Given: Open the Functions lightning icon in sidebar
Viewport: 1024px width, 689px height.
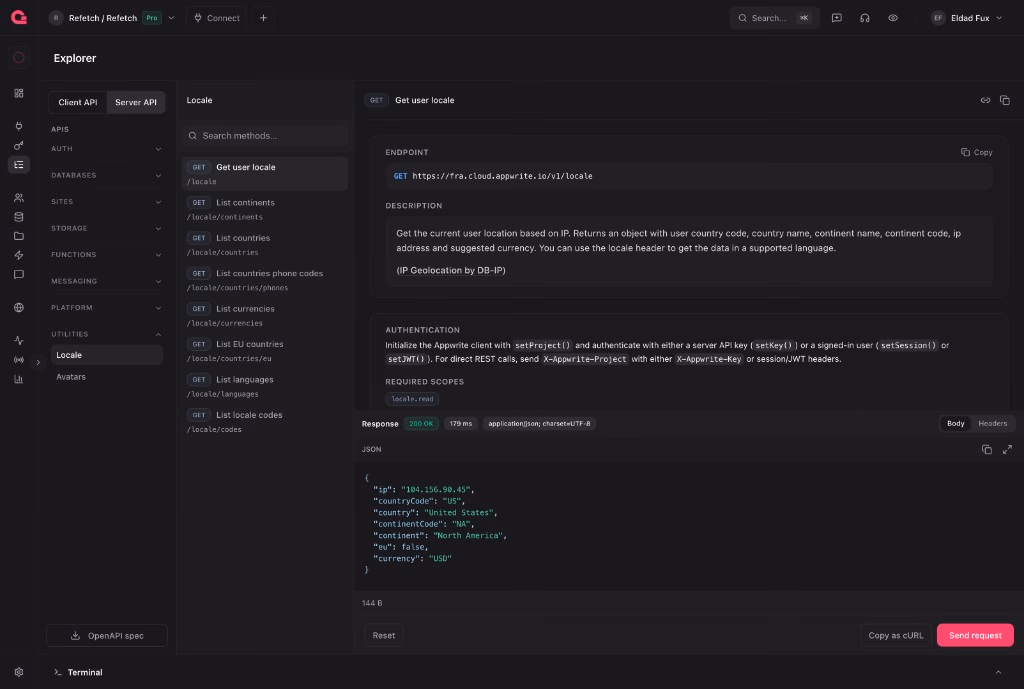Looking at the screenshot, I should [19, 255].
